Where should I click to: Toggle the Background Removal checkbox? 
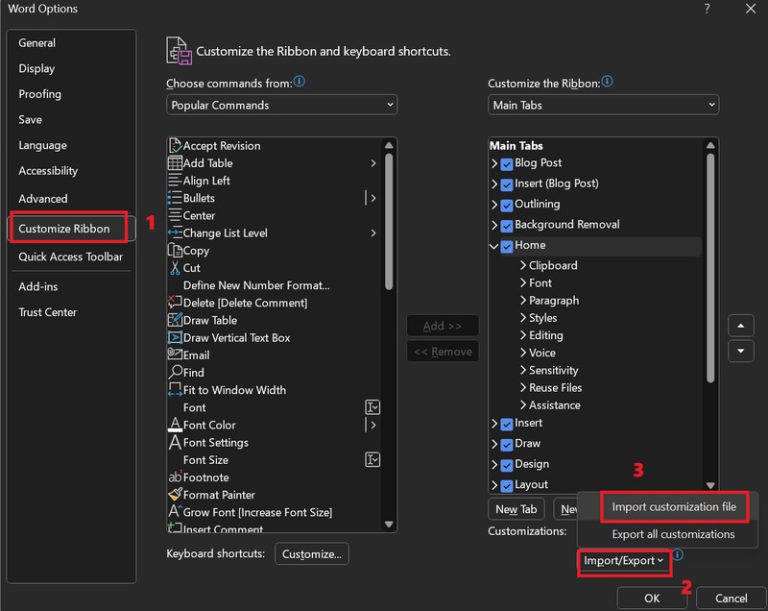pos(507,225)
